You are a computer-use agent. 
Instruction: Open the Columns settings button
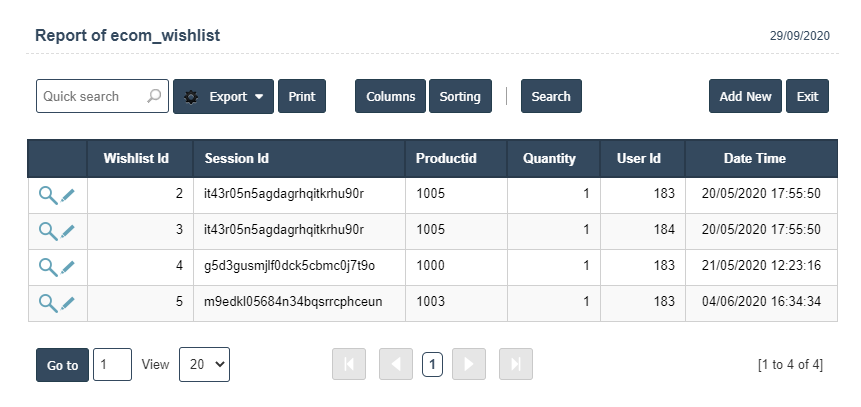click(390, 97)
